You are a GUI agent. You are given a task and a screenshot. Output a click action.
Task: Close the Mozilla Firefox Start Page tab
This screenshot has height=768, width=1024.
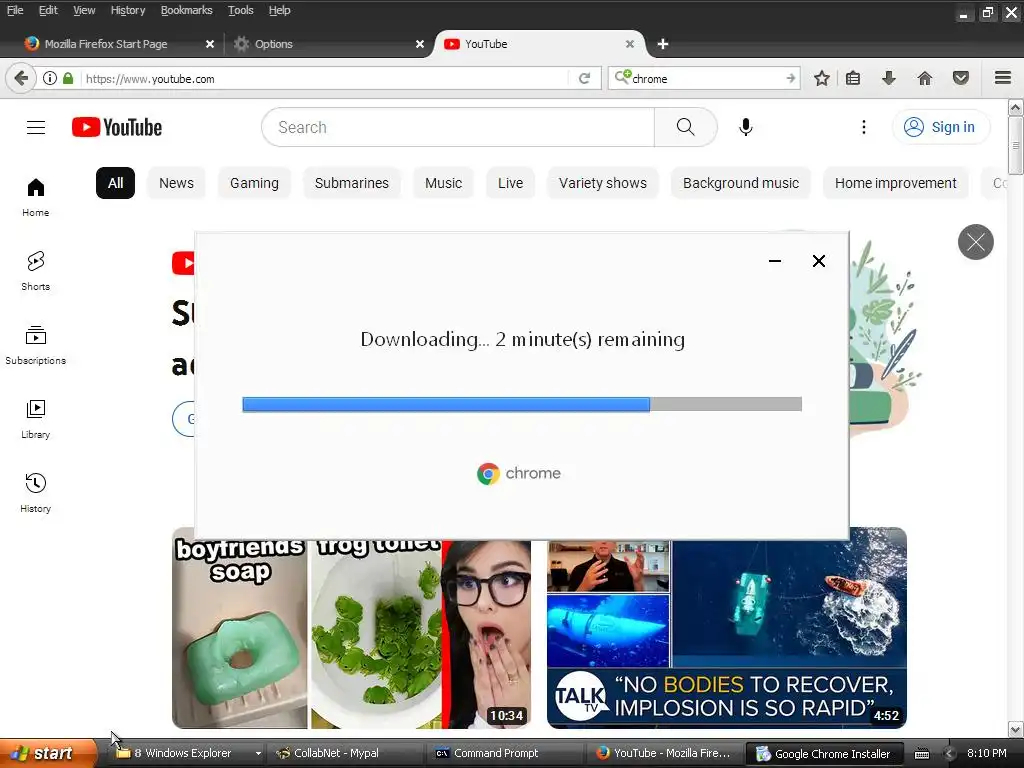coord(210,44)
